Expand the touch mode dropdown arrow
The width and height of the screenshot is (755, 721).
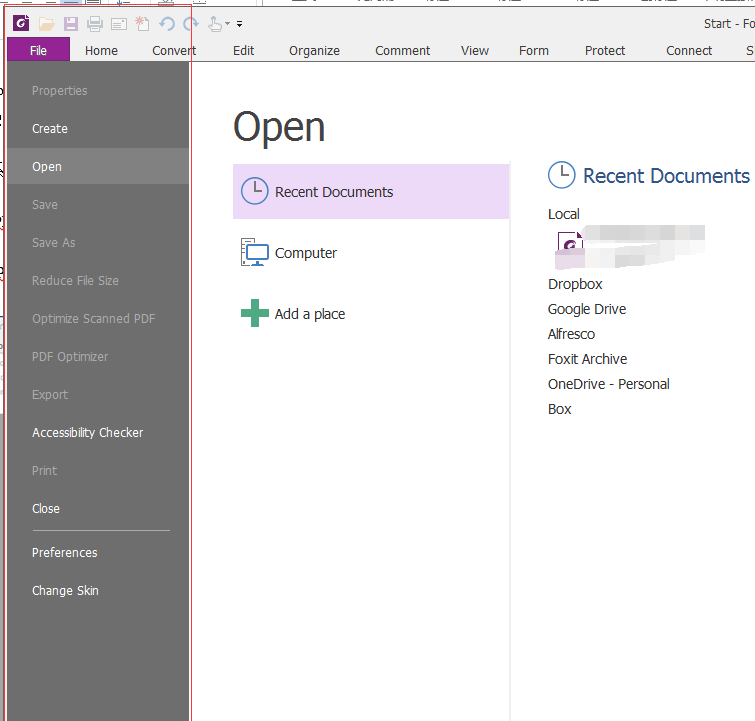pos(228,24)
